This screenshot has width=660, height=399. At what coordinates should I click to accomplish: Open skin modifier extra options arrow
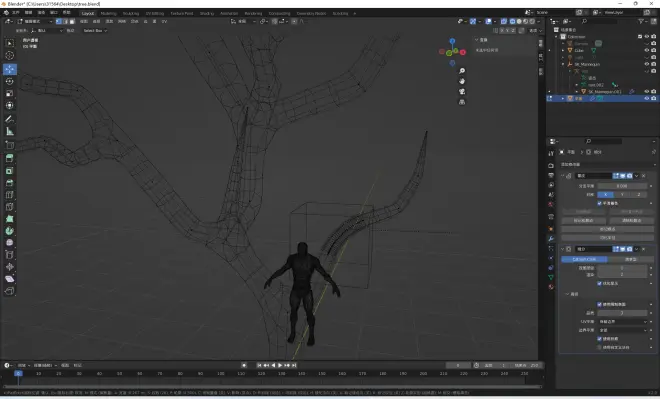(636, 176)
